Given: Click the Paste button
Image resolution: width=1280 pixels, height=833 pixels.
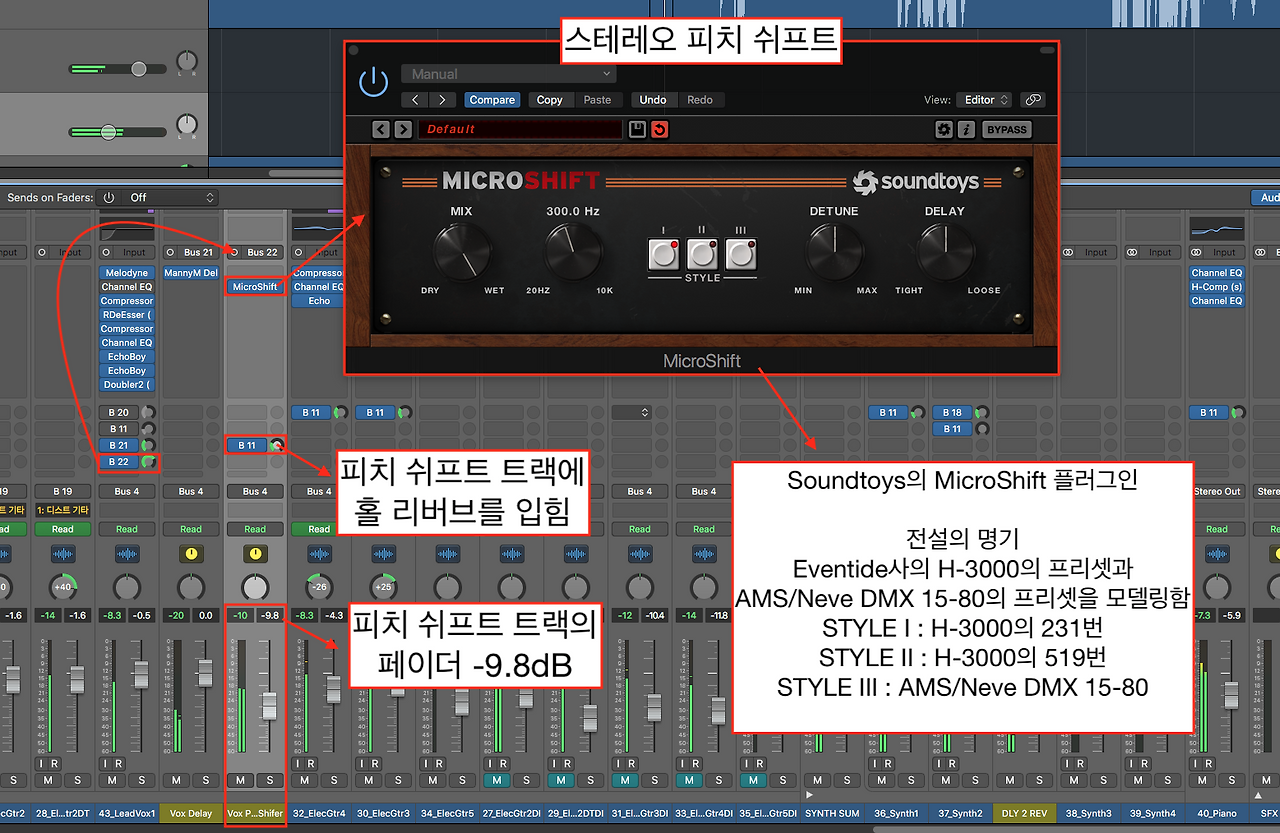Looking at the screenshot, I should (597, 100).
